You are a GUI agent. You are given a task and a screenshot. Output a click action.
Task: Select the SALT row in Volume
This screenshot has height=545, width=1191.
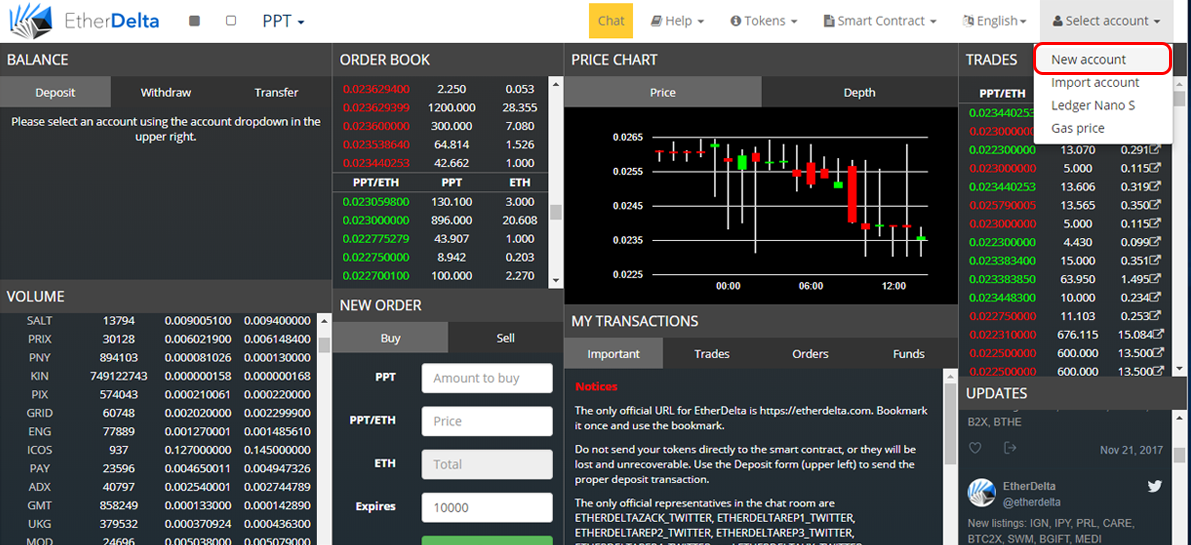coord(159,321)
